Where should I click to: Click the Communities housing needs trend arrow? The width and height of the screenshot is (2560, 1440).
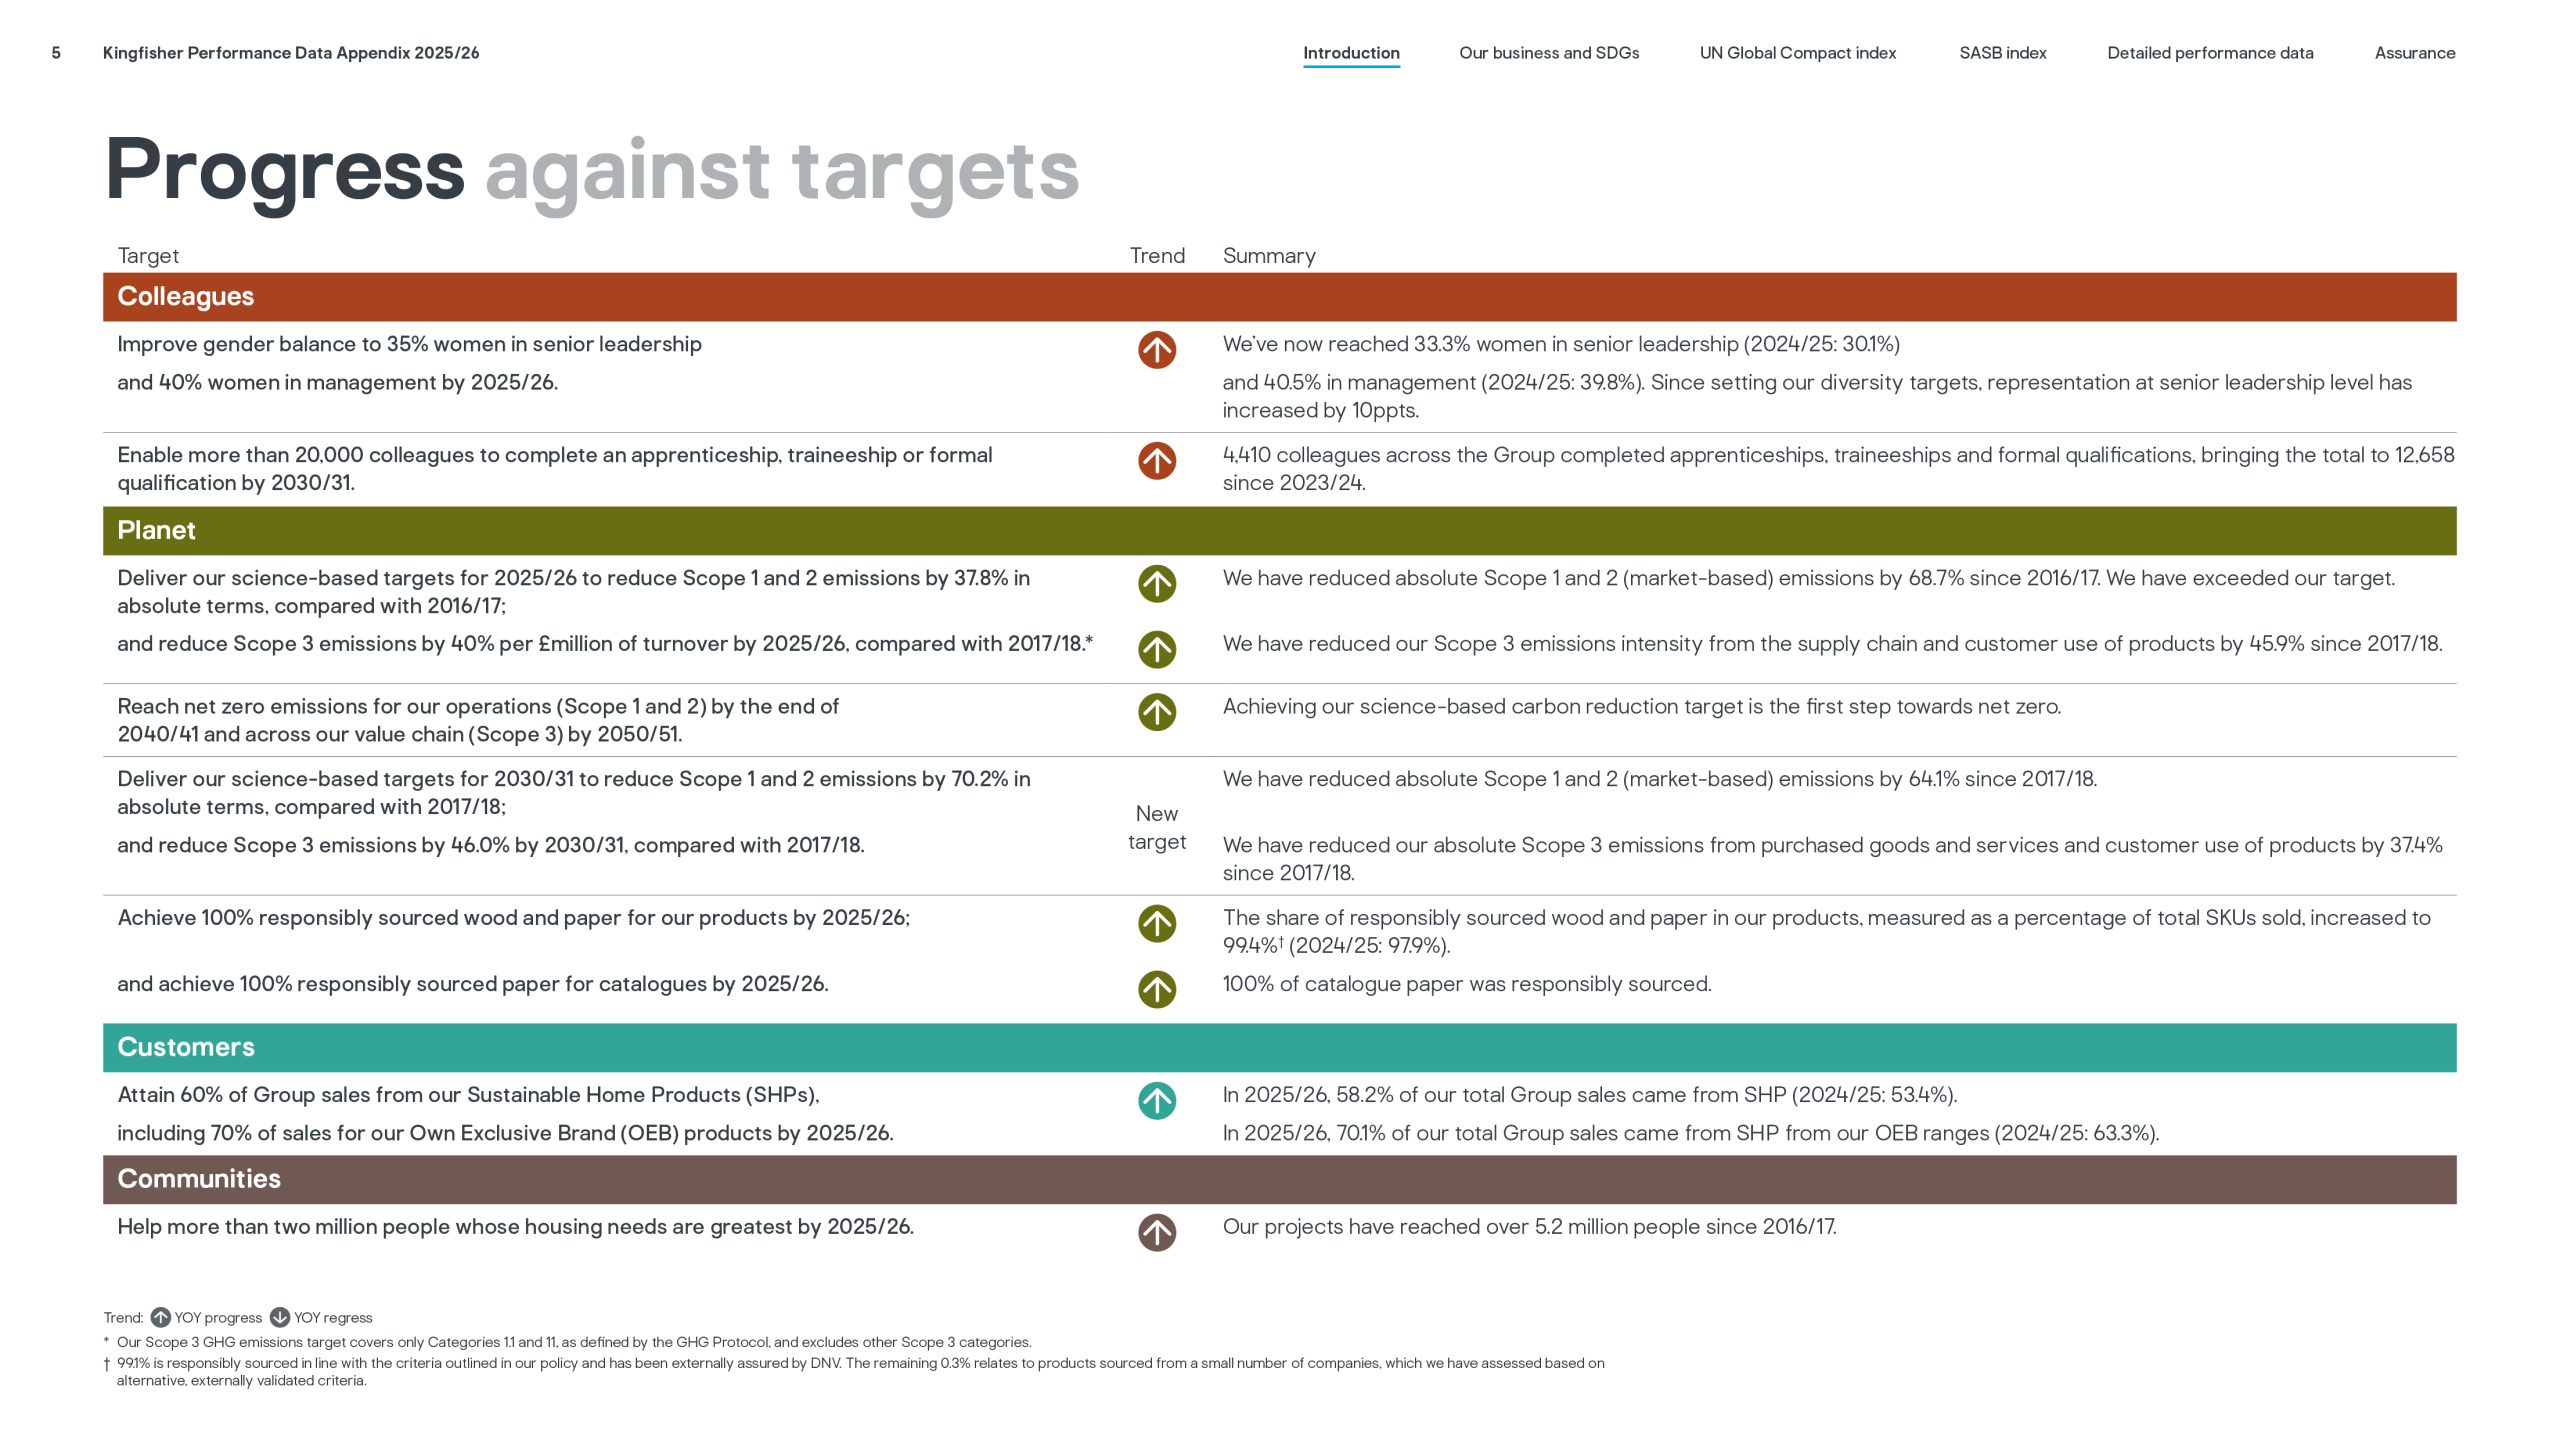coord(1157,1233)
